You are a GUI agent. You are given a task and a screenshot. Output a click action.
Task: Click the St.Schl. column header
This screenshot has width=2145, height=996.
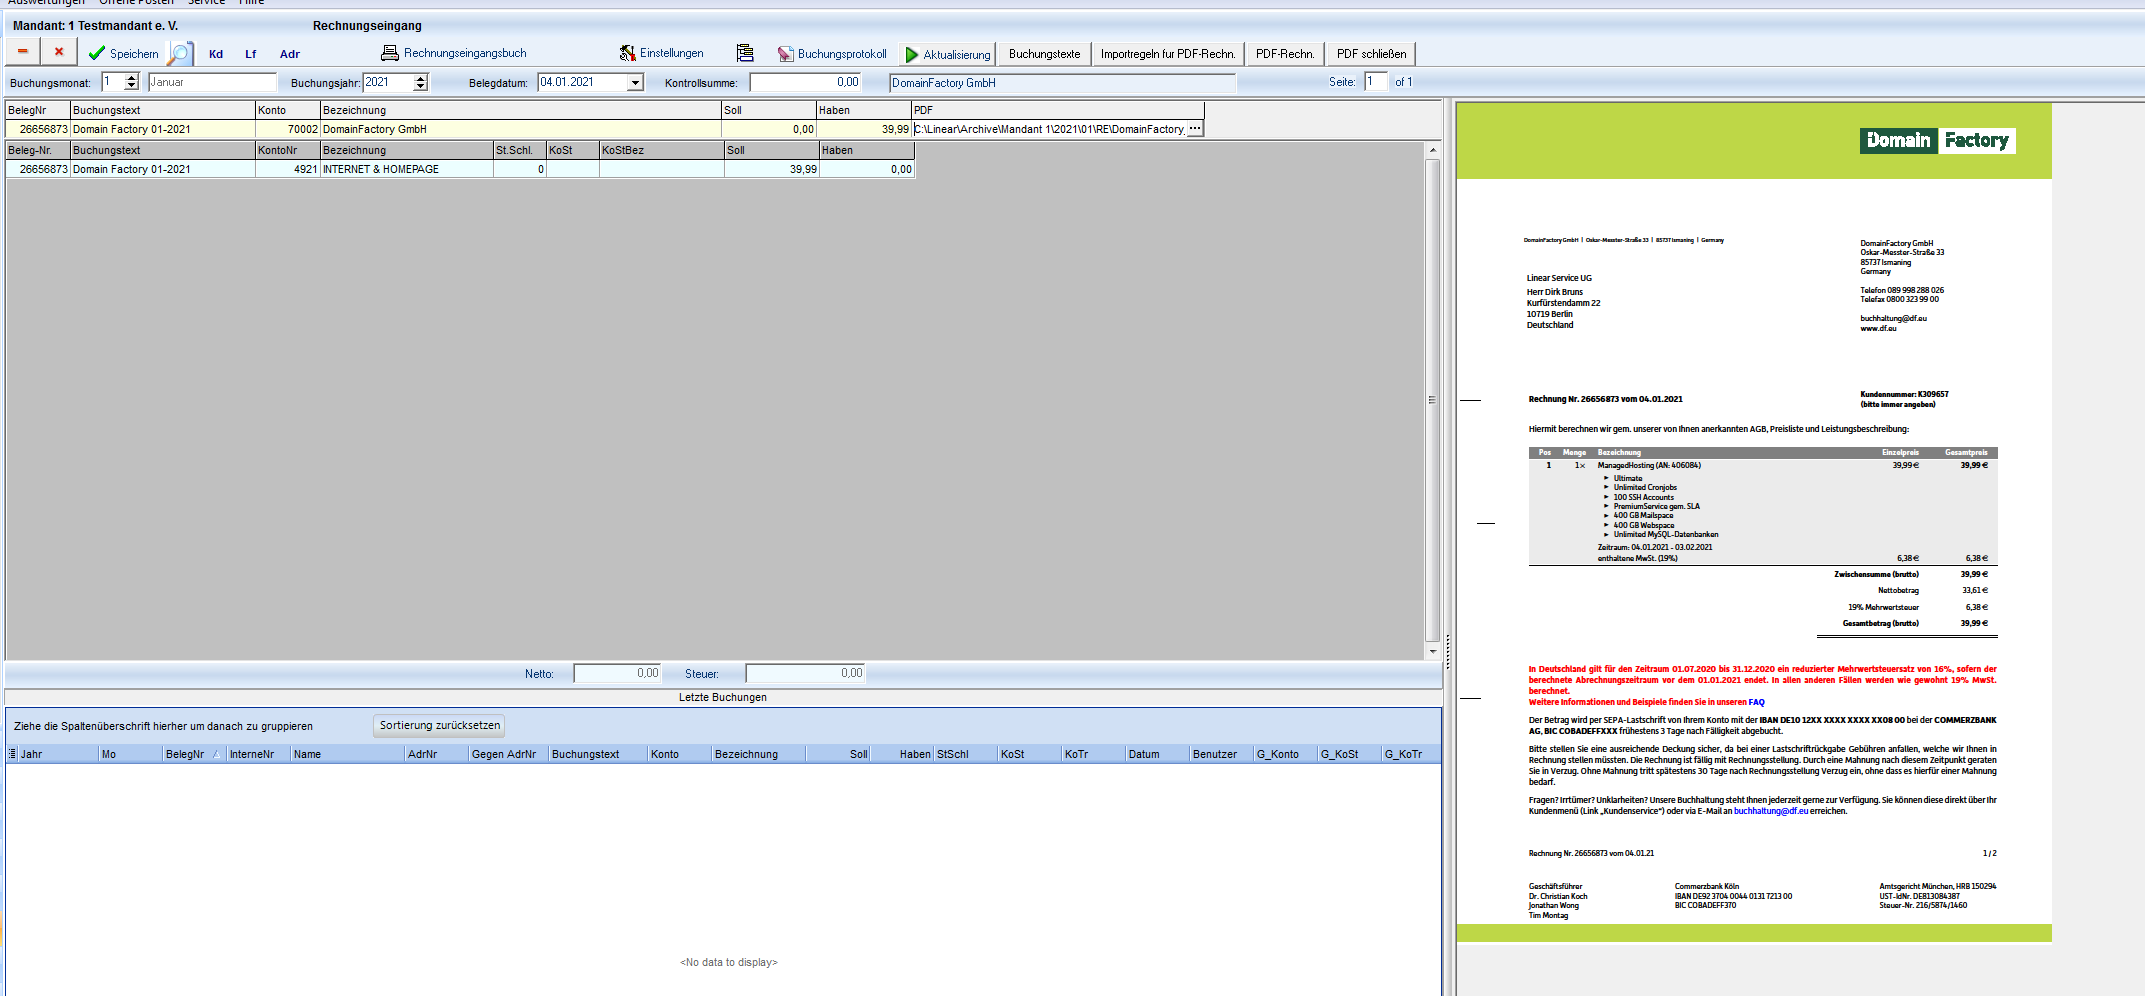[x=519, y=150]
